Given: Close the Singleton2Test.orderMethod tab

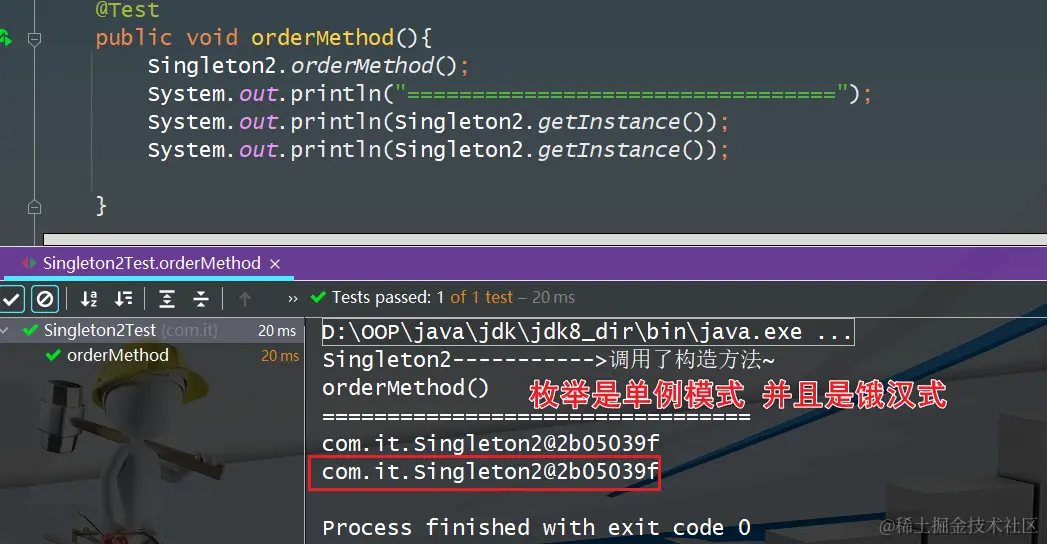Looking at the screenshot, I should [x=275, y=264].
